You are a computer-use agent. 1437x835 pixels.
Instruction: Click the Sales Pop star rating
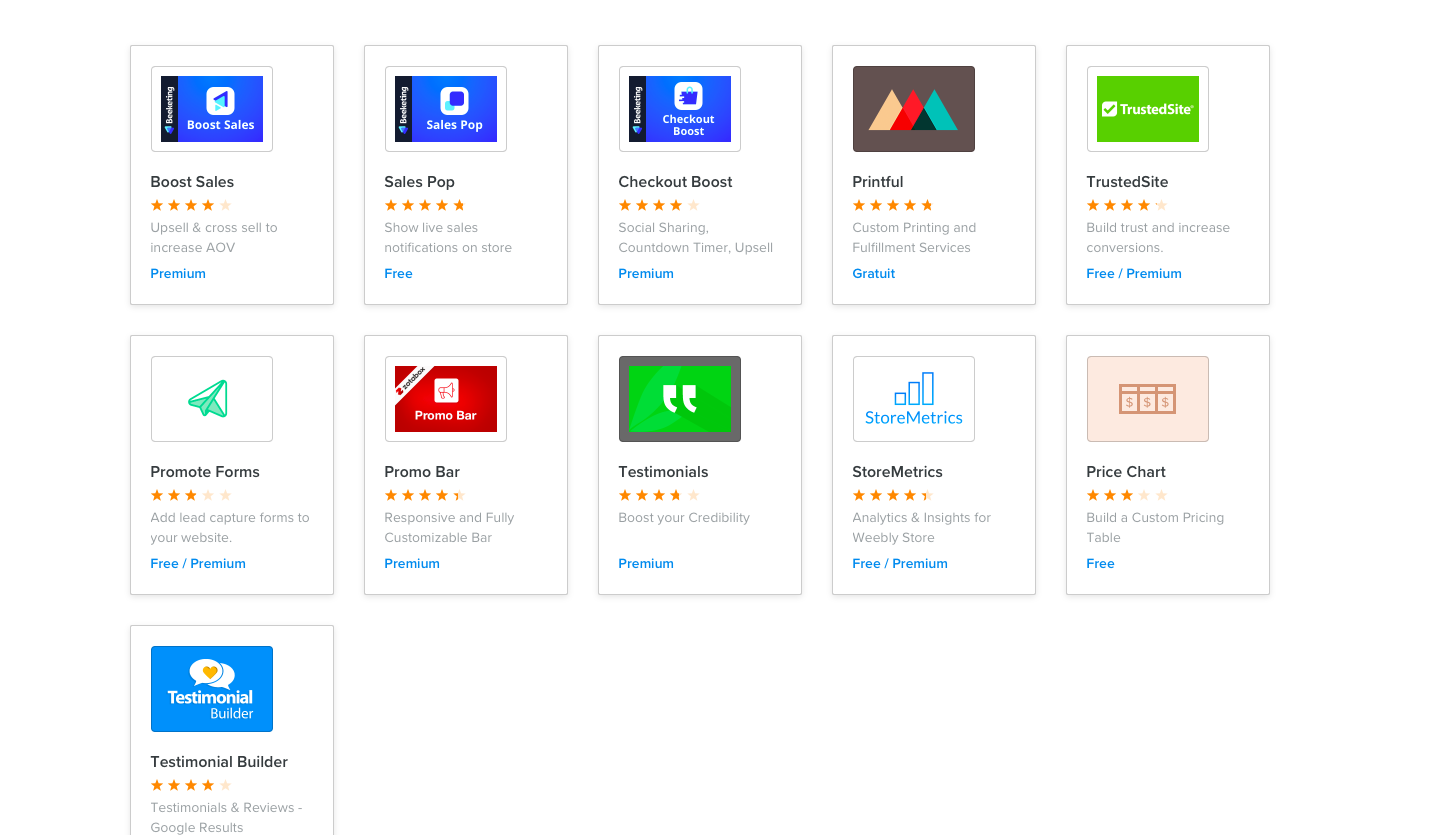[x=425, y=205]
